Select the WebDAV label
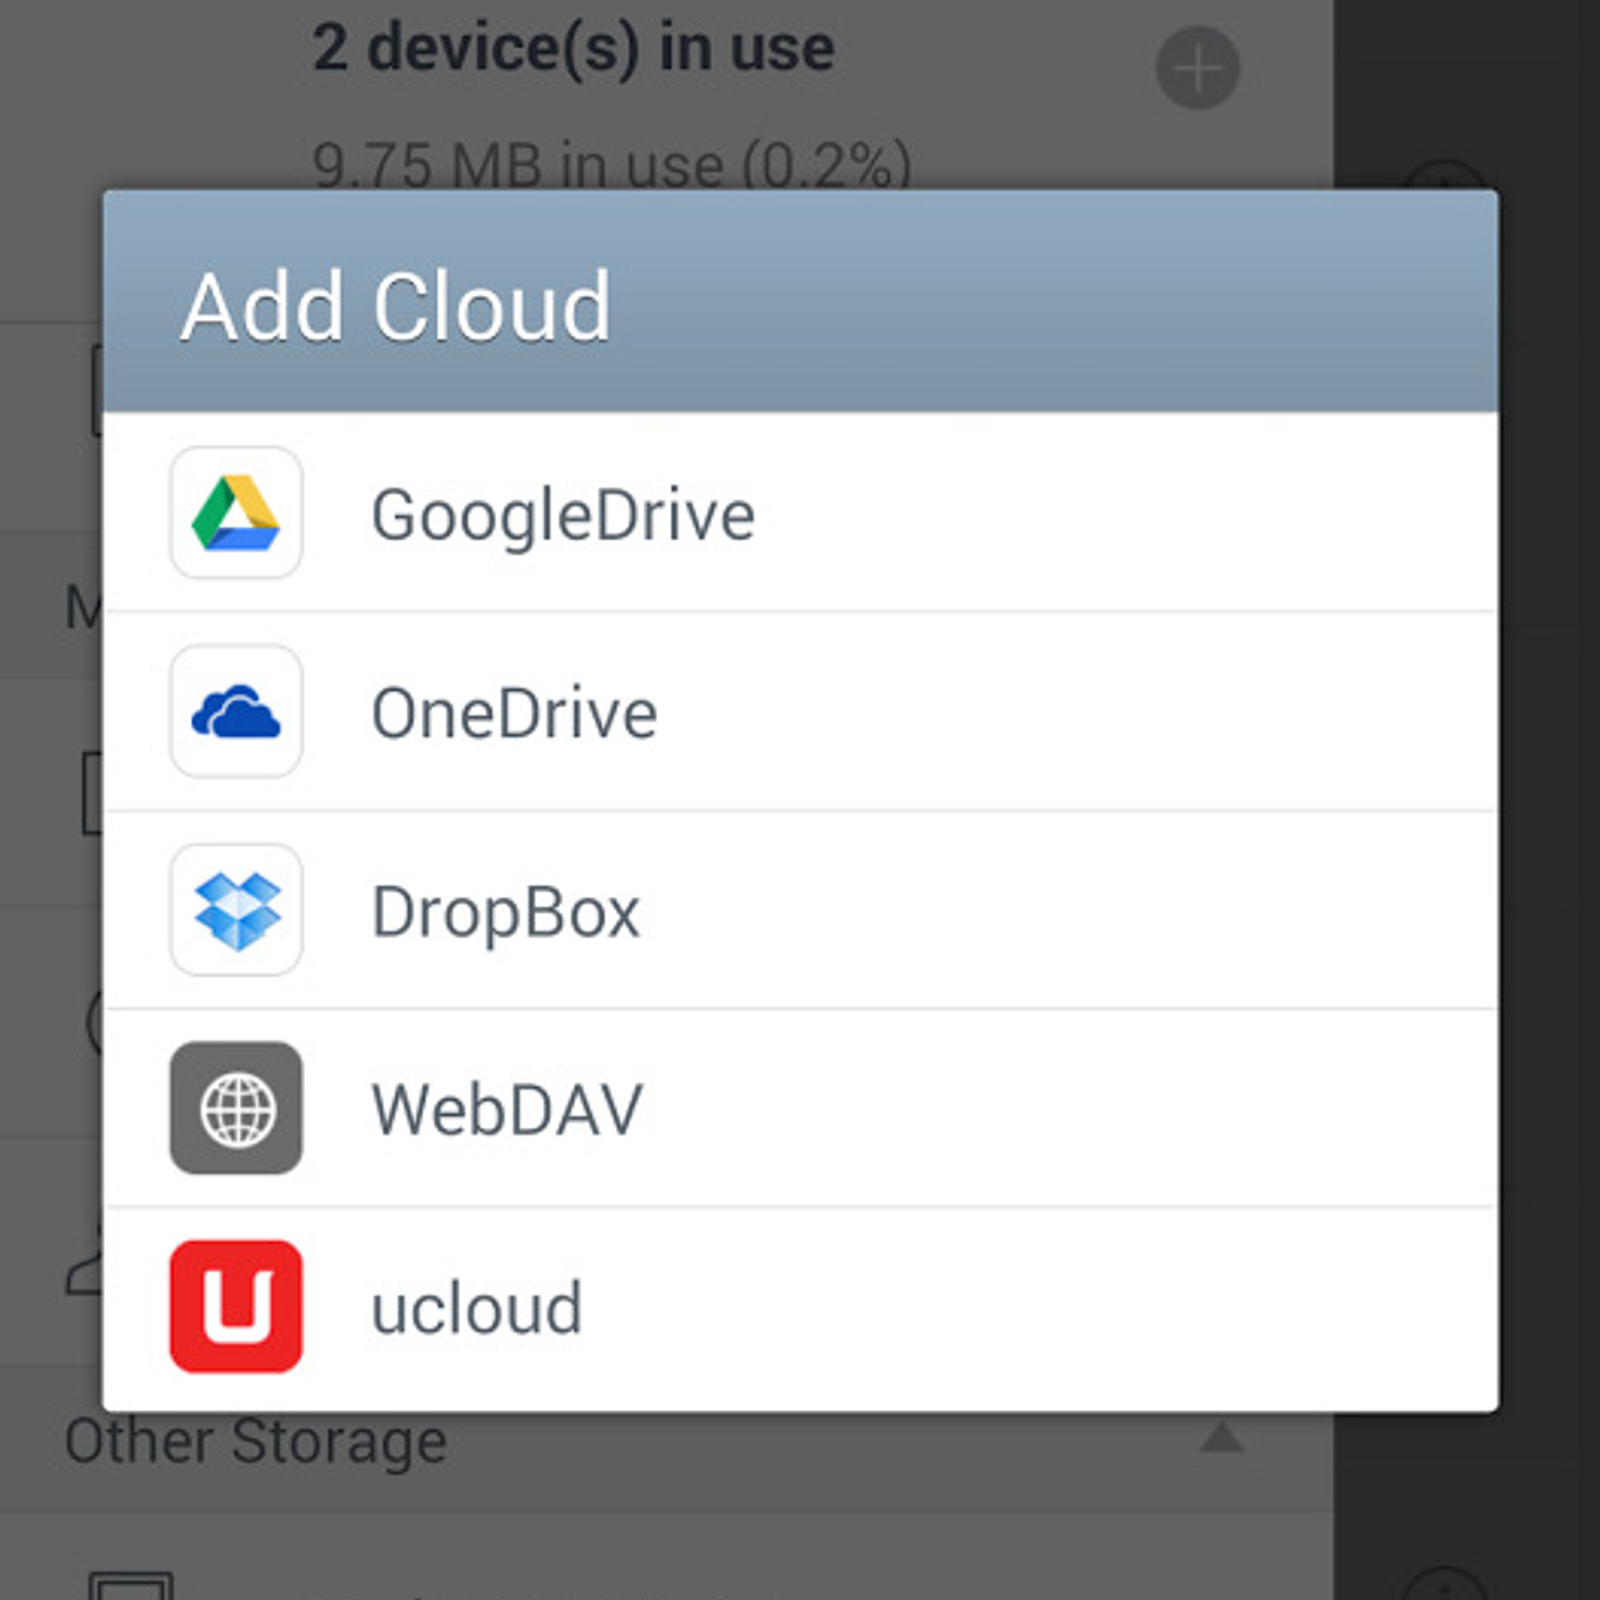The height and width of the screenshot is (1600, 1600). tap(507, 1110)
